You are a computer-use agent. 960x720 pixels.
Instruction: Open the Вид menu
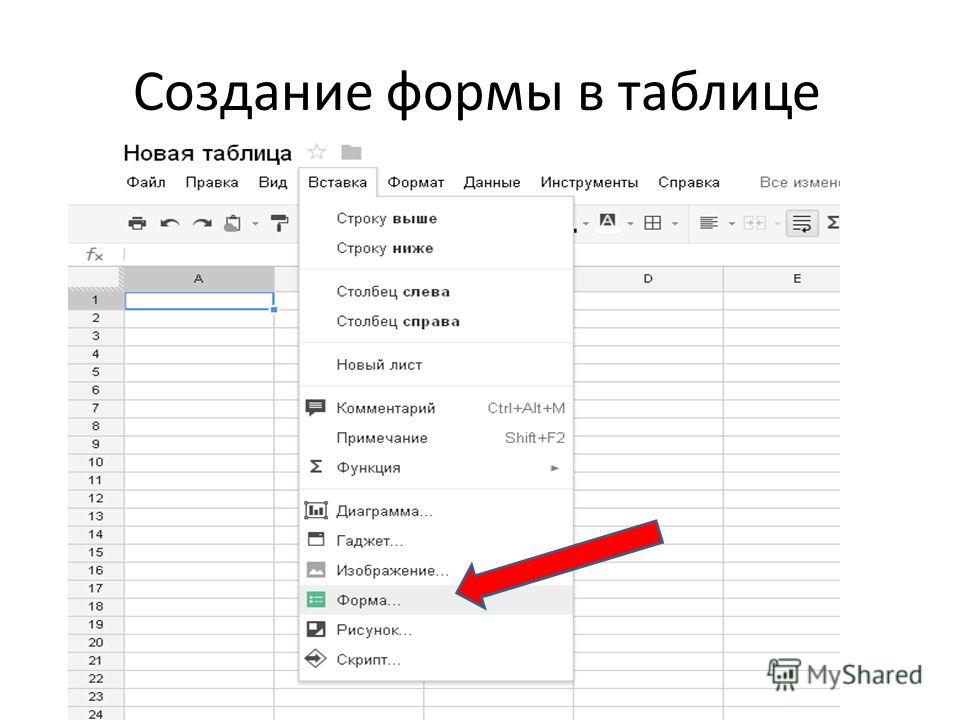[x=272, y=182]
